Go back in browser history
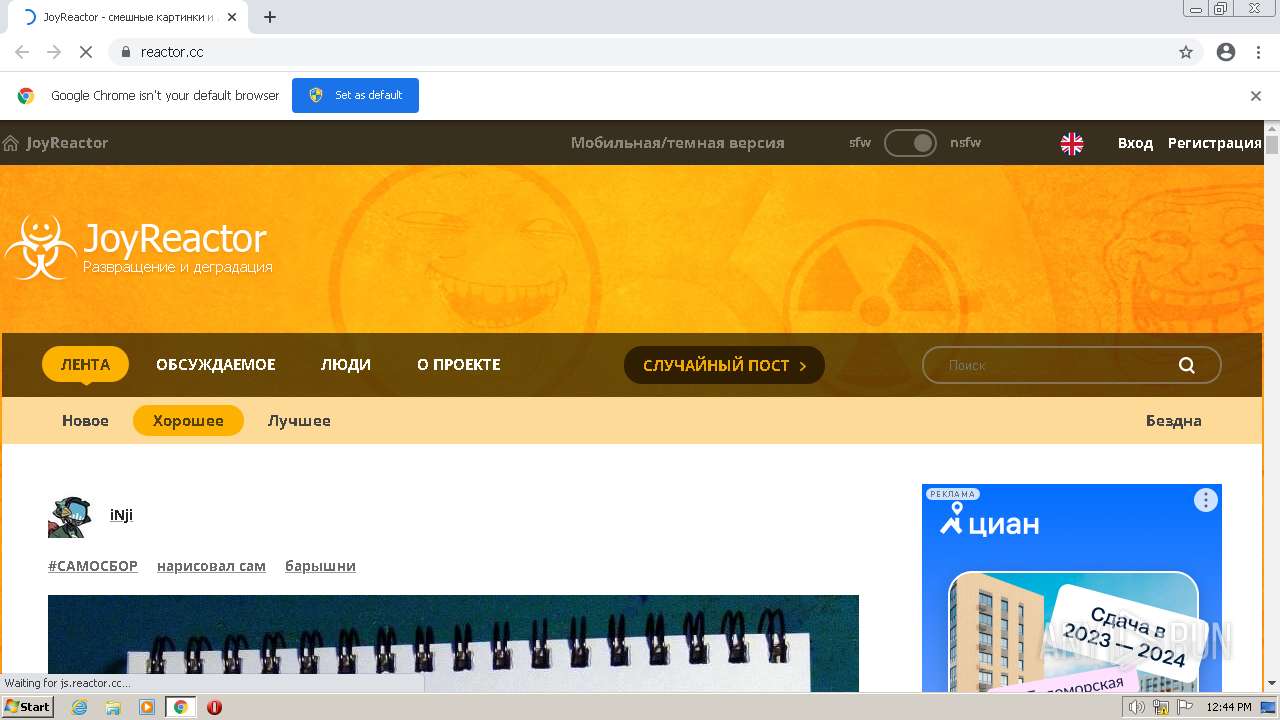 pyautogui.click(x=22, y=52)
